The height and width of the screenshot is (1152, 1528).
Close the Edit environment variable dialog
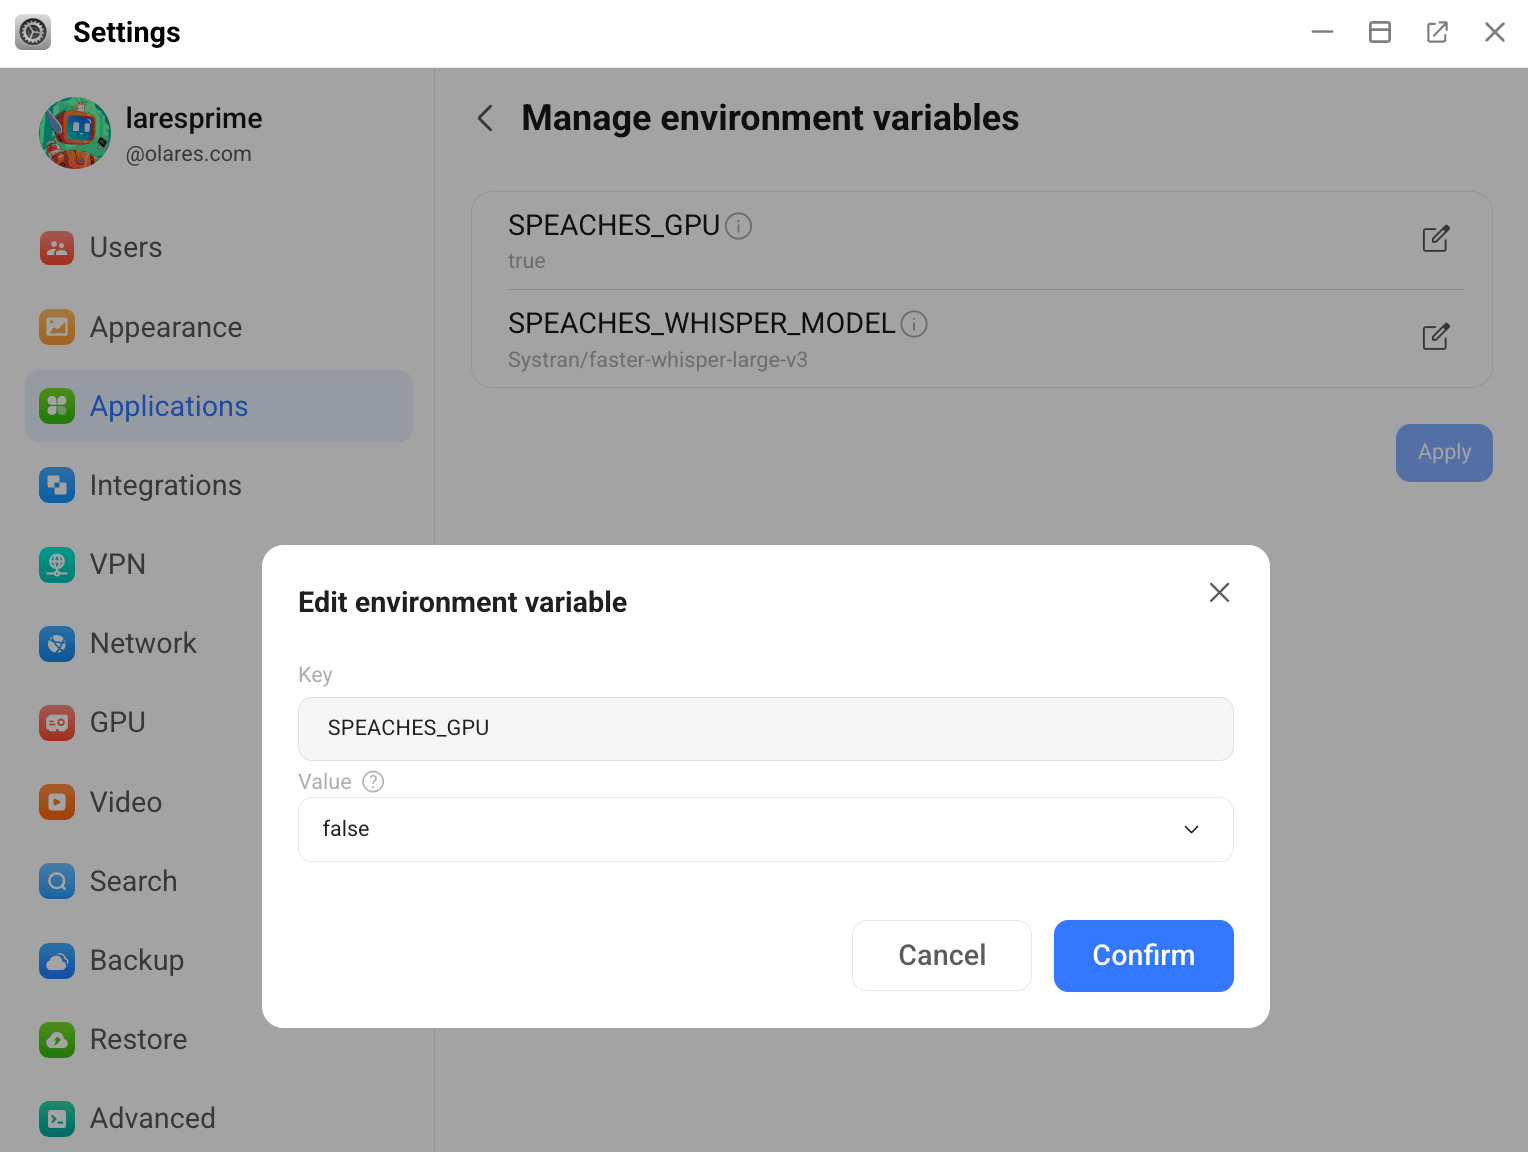click(1219, 593)
